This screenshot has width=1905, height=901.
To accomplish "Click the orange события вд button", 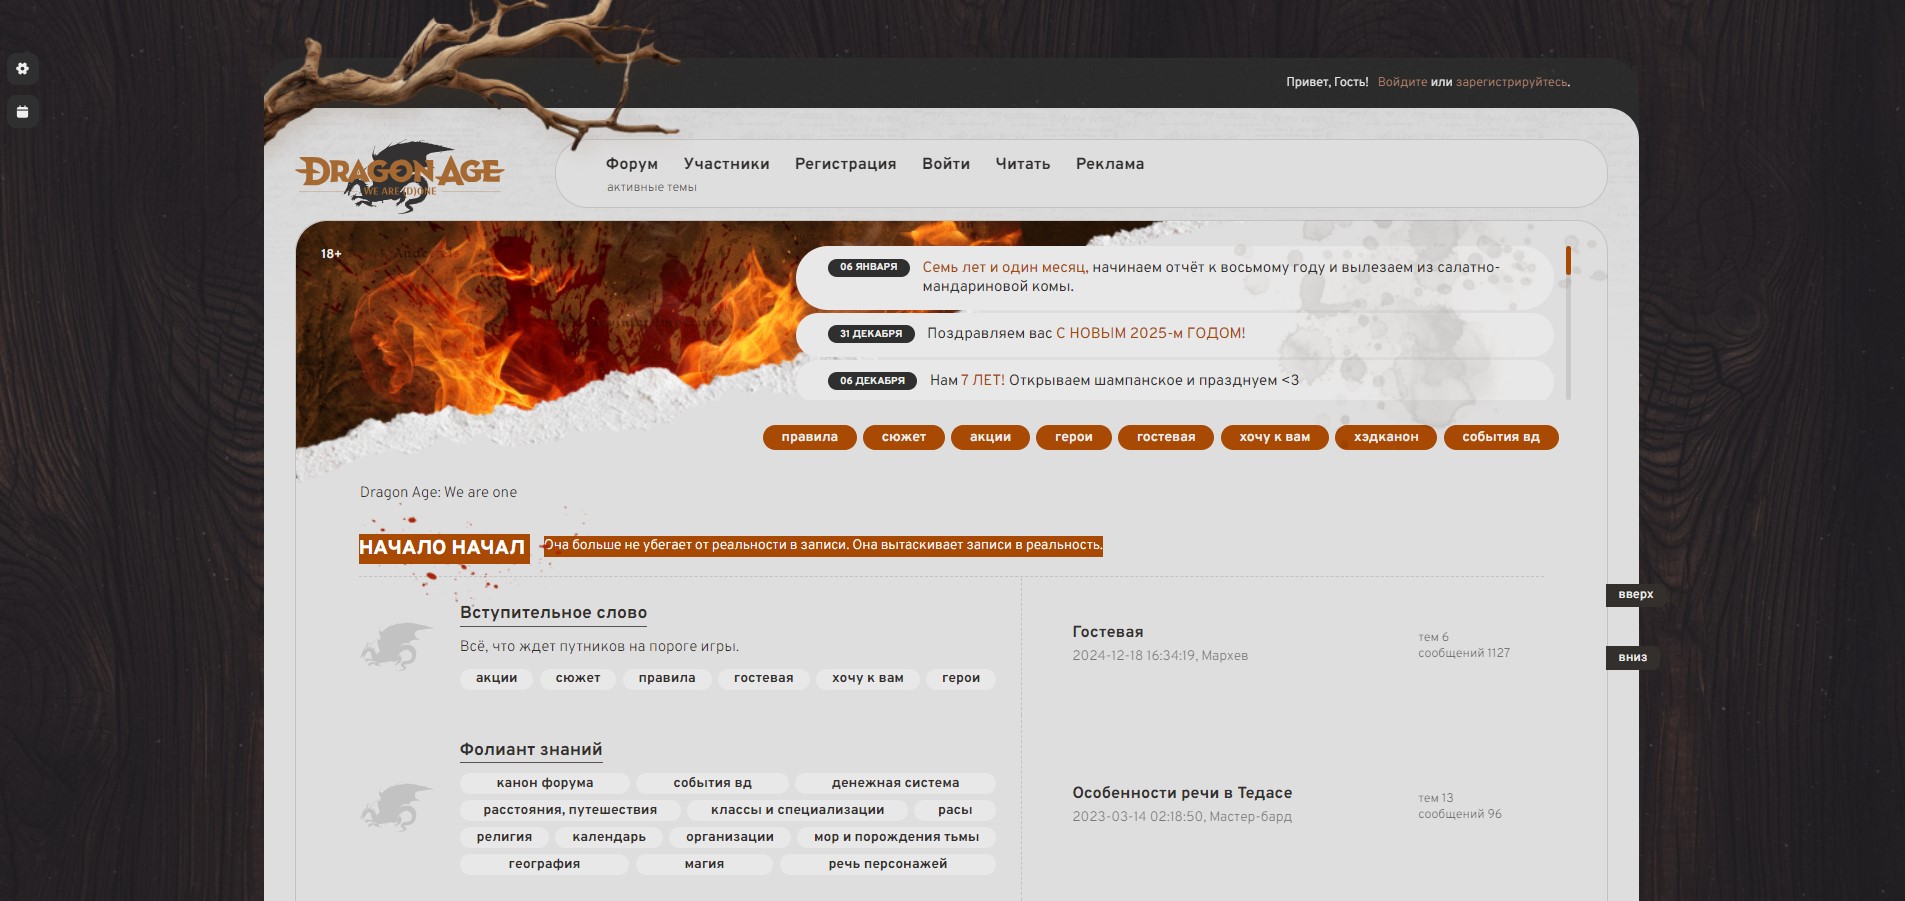I will click(1501, 437).
